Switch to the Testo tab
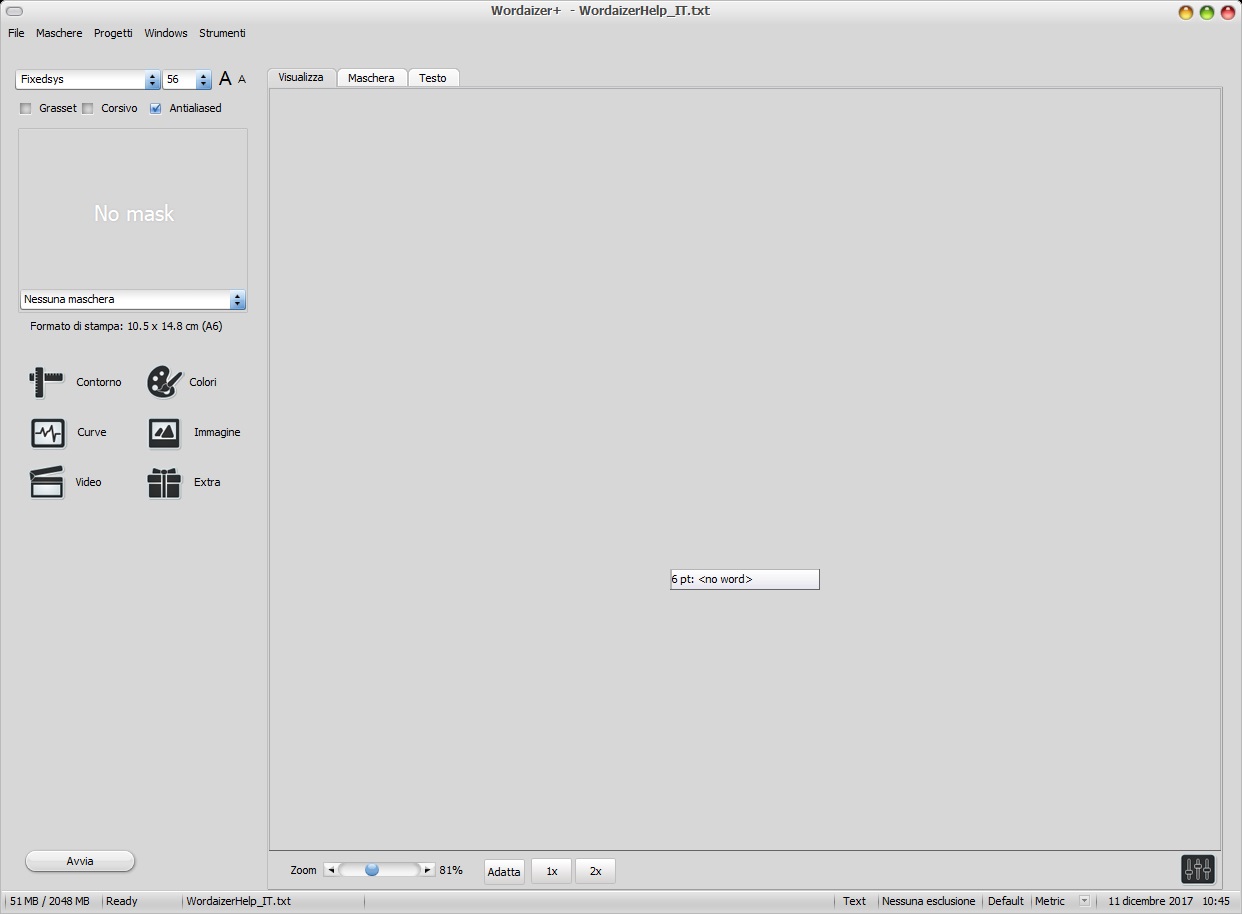Viewport: 1242px width, 914px height. pos(433,78)
